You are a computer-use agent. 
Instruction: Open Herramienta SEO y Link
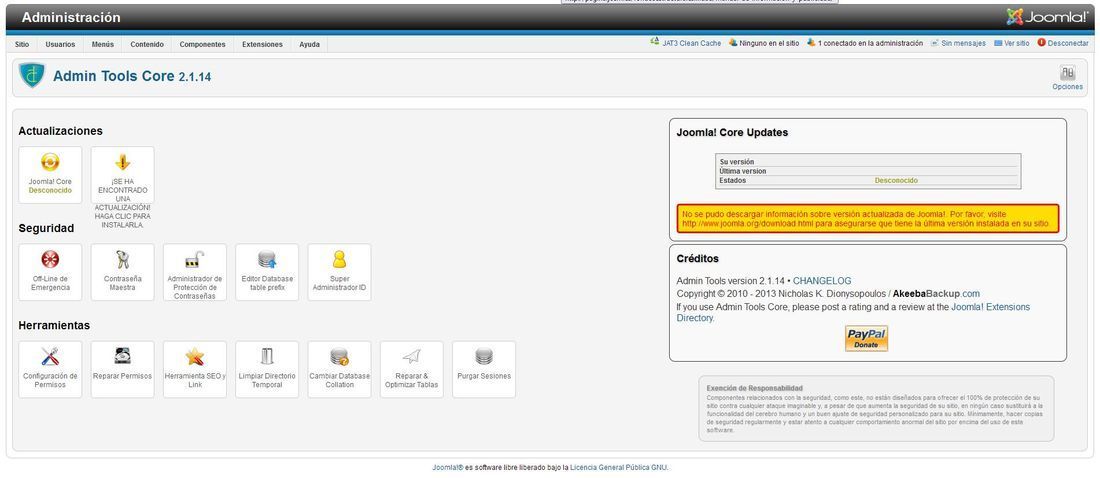pos(194,369)
